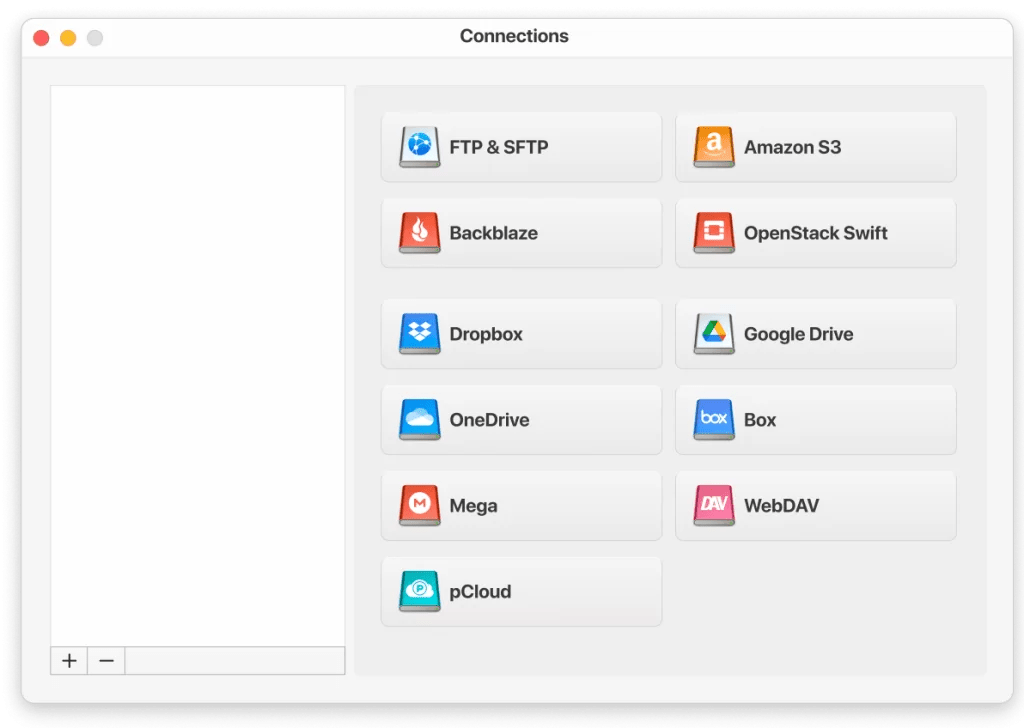
Task: Select the Google Drive label
Action: point(799,334)
